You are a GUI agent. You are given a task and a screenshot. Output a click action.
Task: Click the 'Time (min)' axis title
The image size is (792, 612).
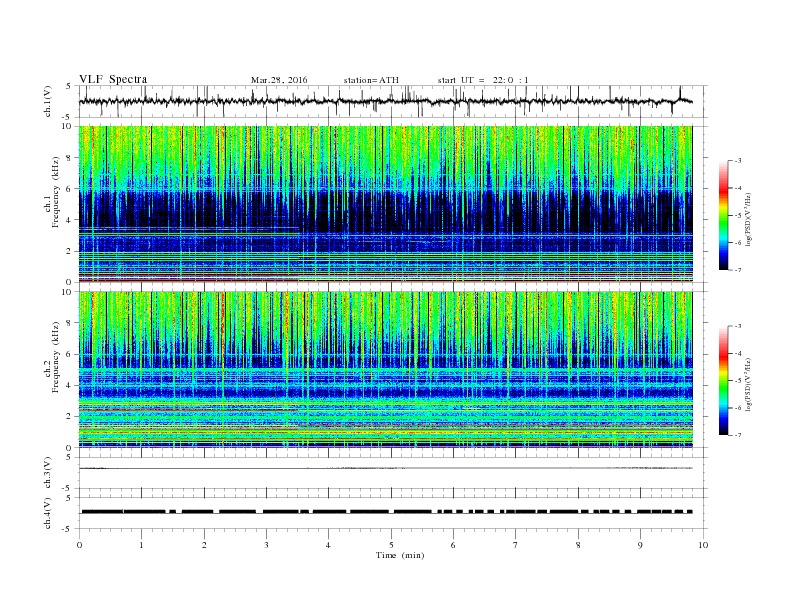tap(400, 555)
